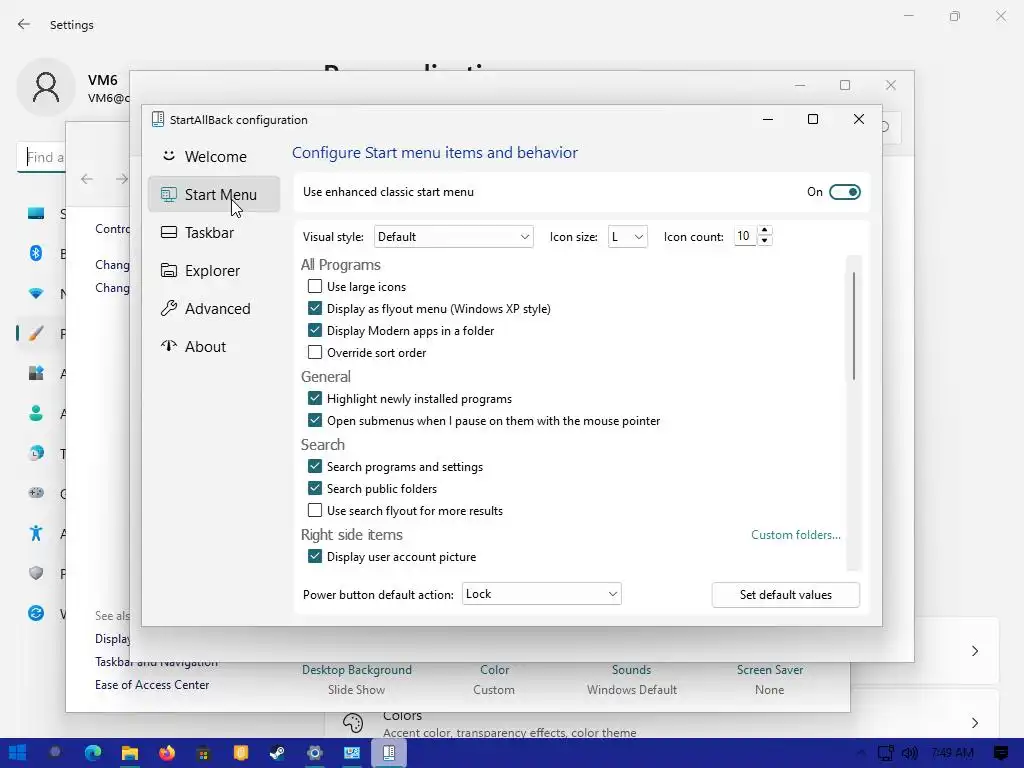The image size is (1024, 768).
Task: Go back in the Settings window
Action: pyautogui.click(x=24, y=24)
